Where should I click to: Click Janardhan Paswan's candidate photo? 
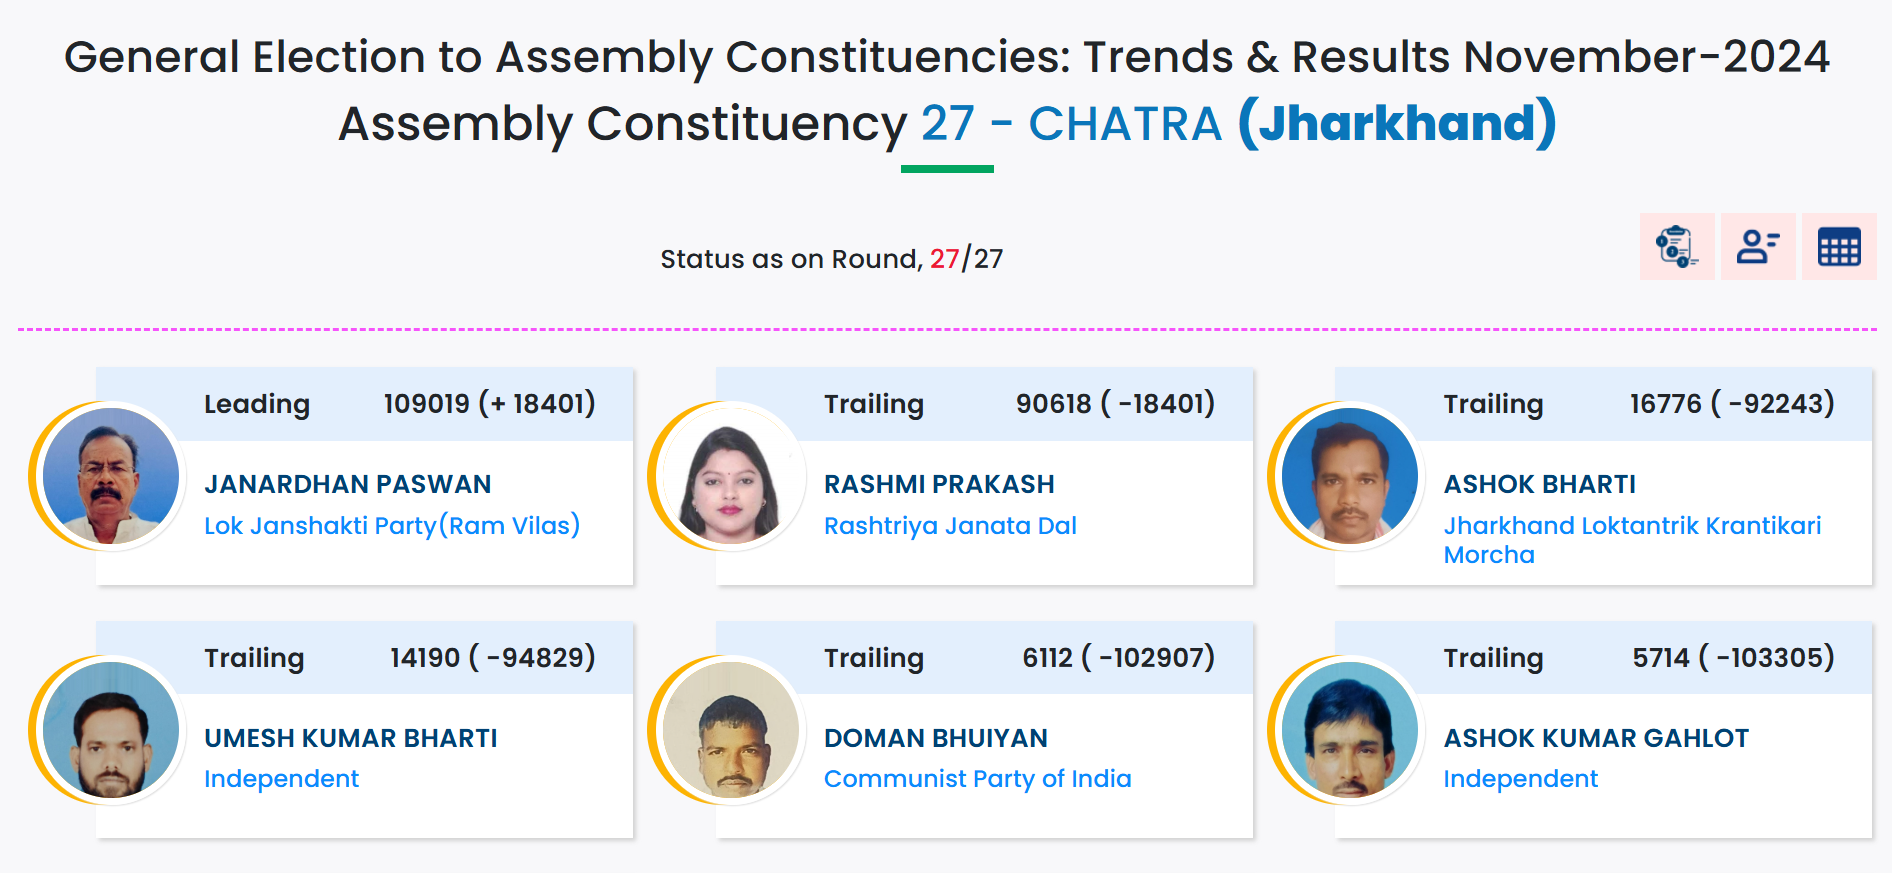pyautogui.click(x=111, y=476)
